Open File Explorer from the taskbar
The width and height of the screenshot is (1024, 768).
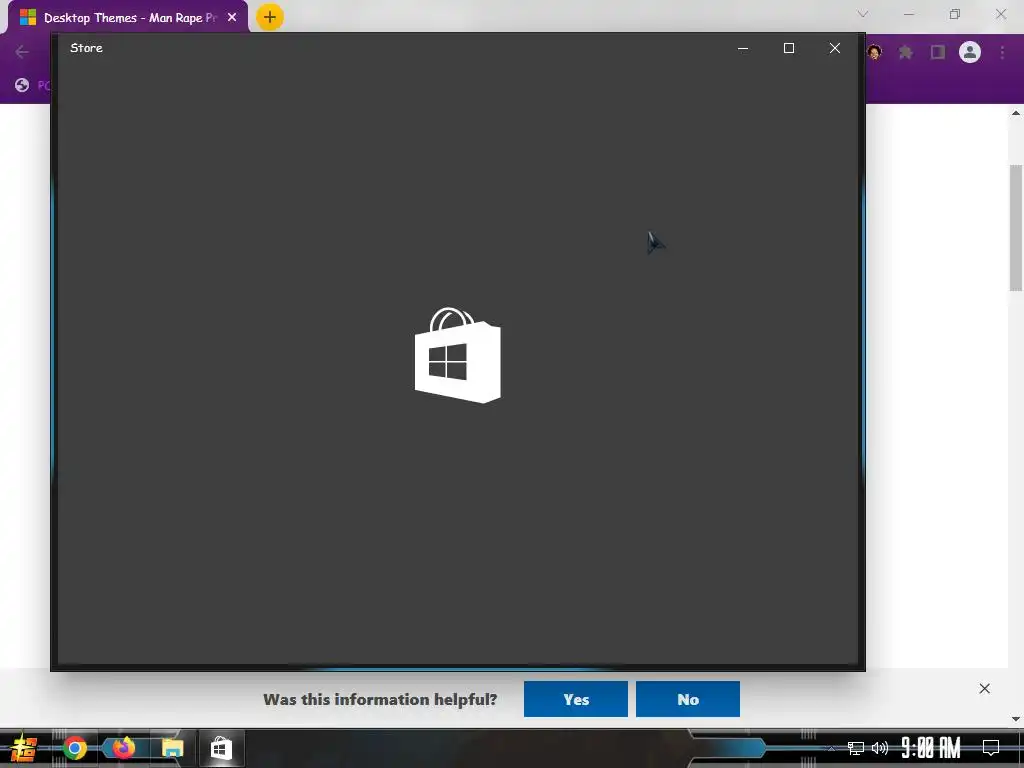tap(172, 748)
